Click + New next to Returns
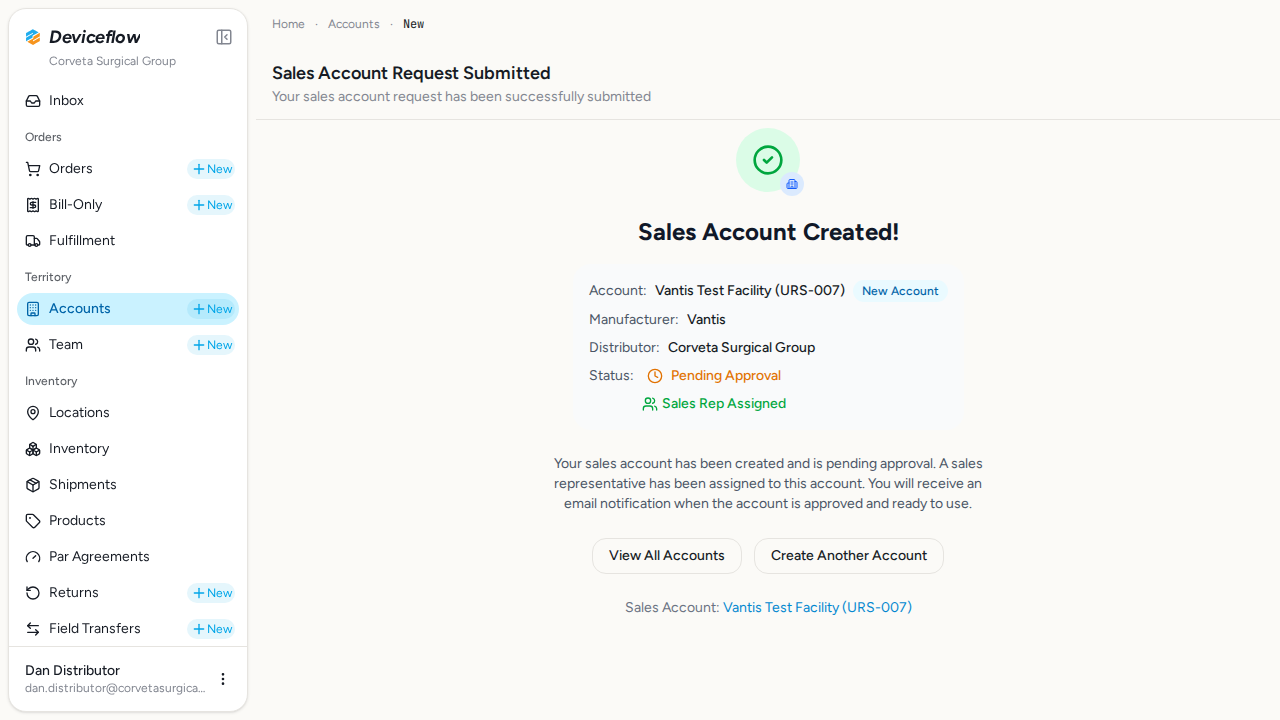Viewport: 1280px width, 720px height. tap(212, 593)
